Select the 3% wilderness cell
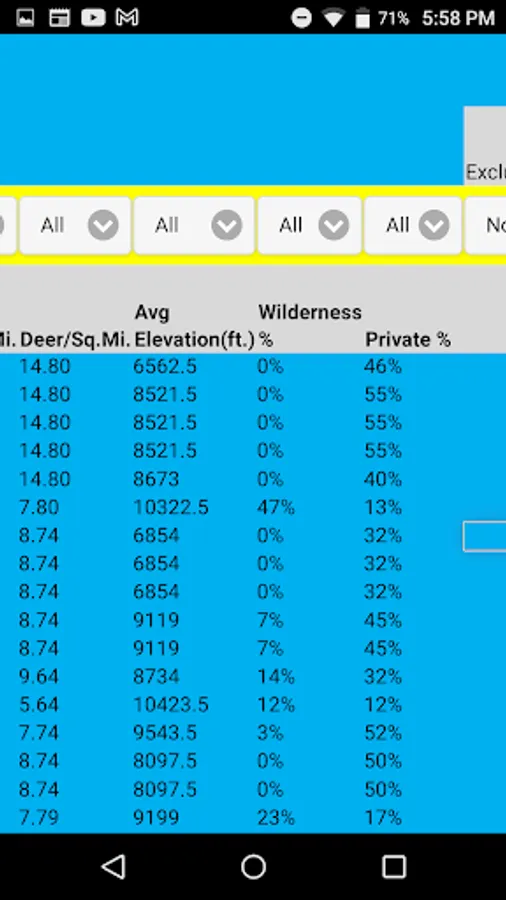This screenshot has width=506, height=900. point(270,732)
